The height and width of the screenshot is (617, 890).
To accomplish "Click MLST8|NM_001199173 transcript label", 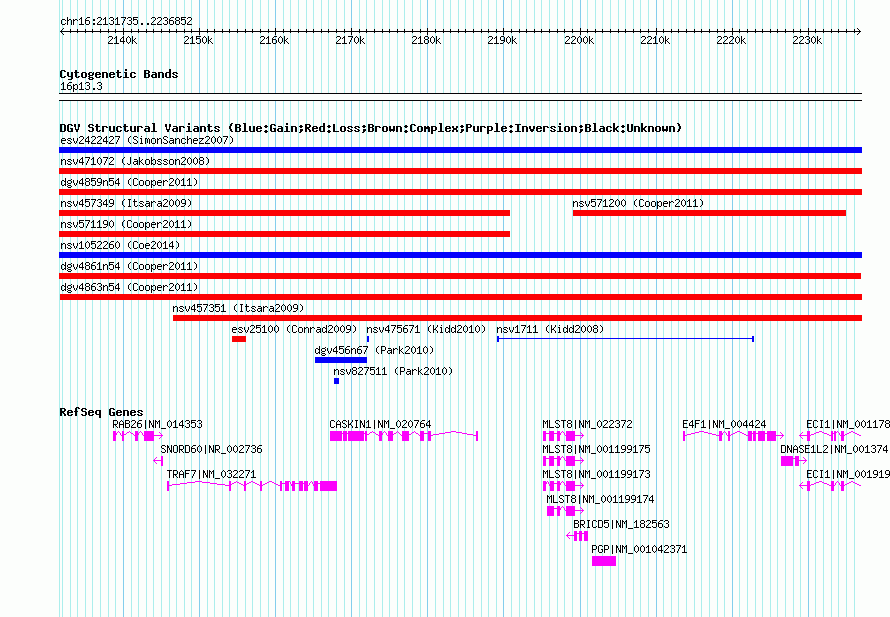I will pos(597,474).
